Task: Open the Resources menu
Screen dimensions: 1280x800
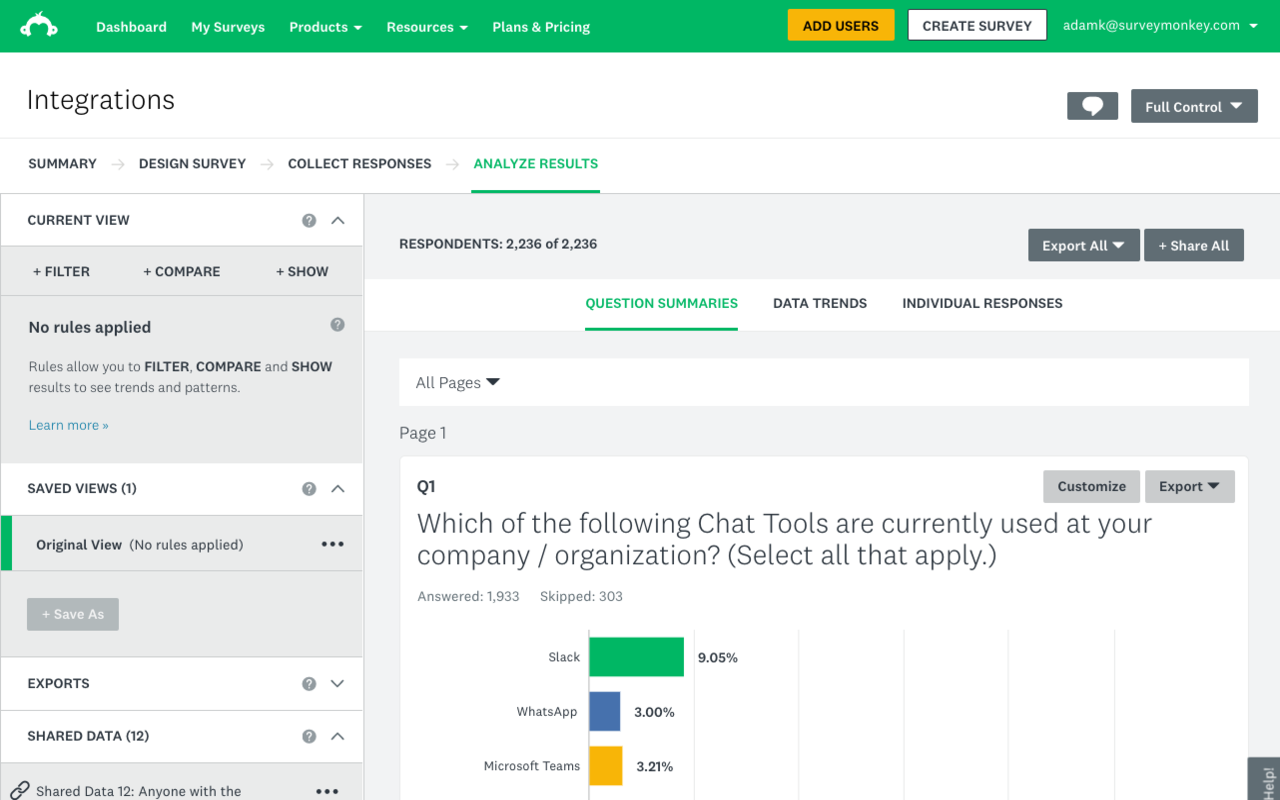Action: [427, 27]
